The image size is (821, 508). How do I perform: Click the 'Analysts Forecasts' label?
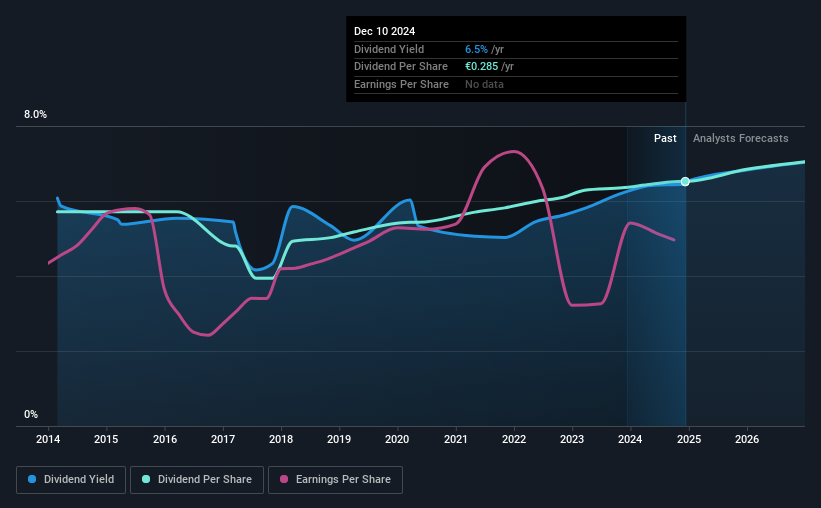click(740, 138)
